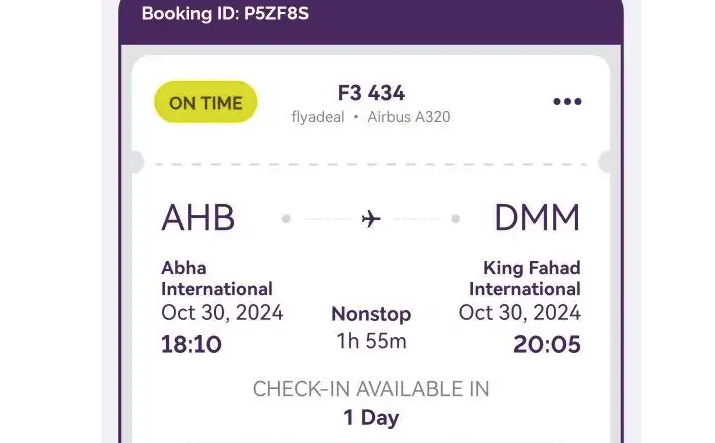This screenshot has height=443, width=715.
Task: Click the Abha International airport name
Action: click(217, 278)
